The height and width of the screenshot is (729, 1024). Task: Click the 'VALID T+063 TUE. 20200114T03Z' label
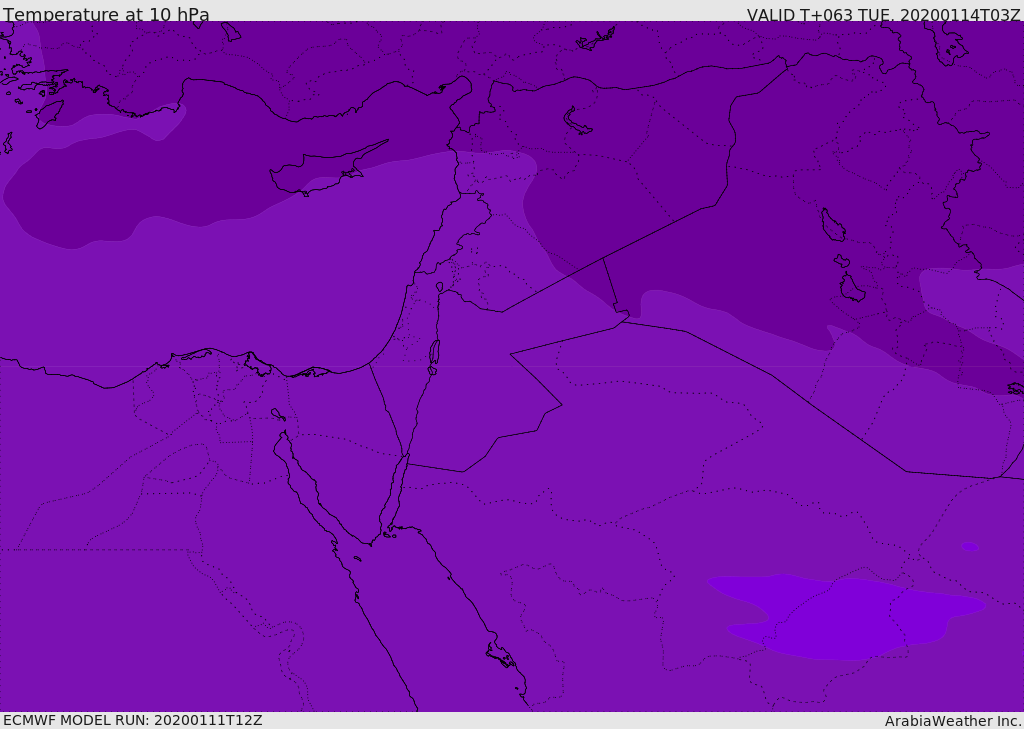tap(884, 14)
